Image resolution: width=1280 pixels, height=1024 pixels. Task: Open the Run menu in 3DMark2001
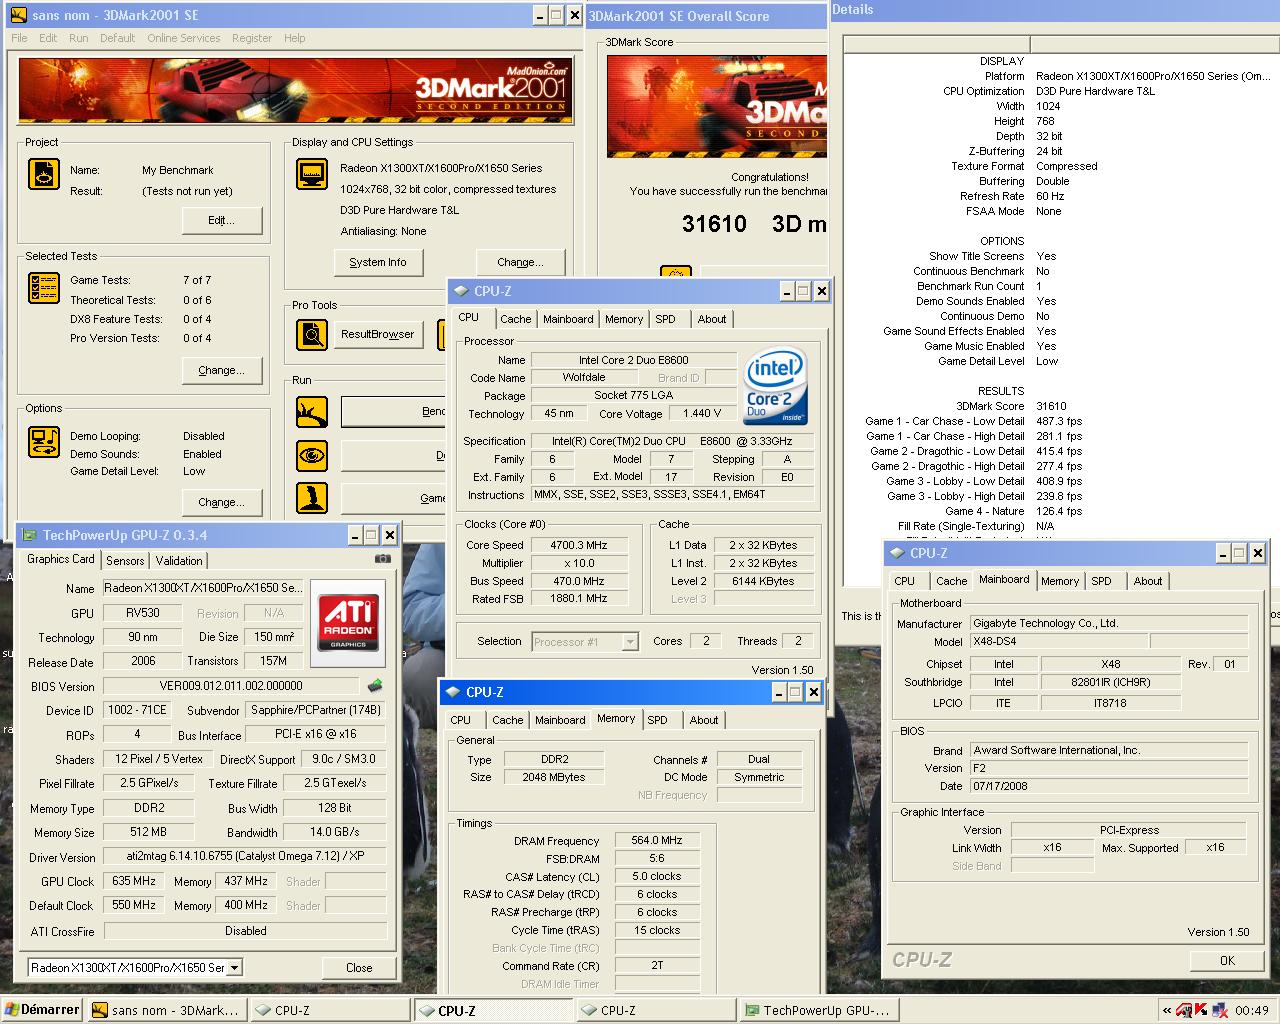[x=79, y=38]
